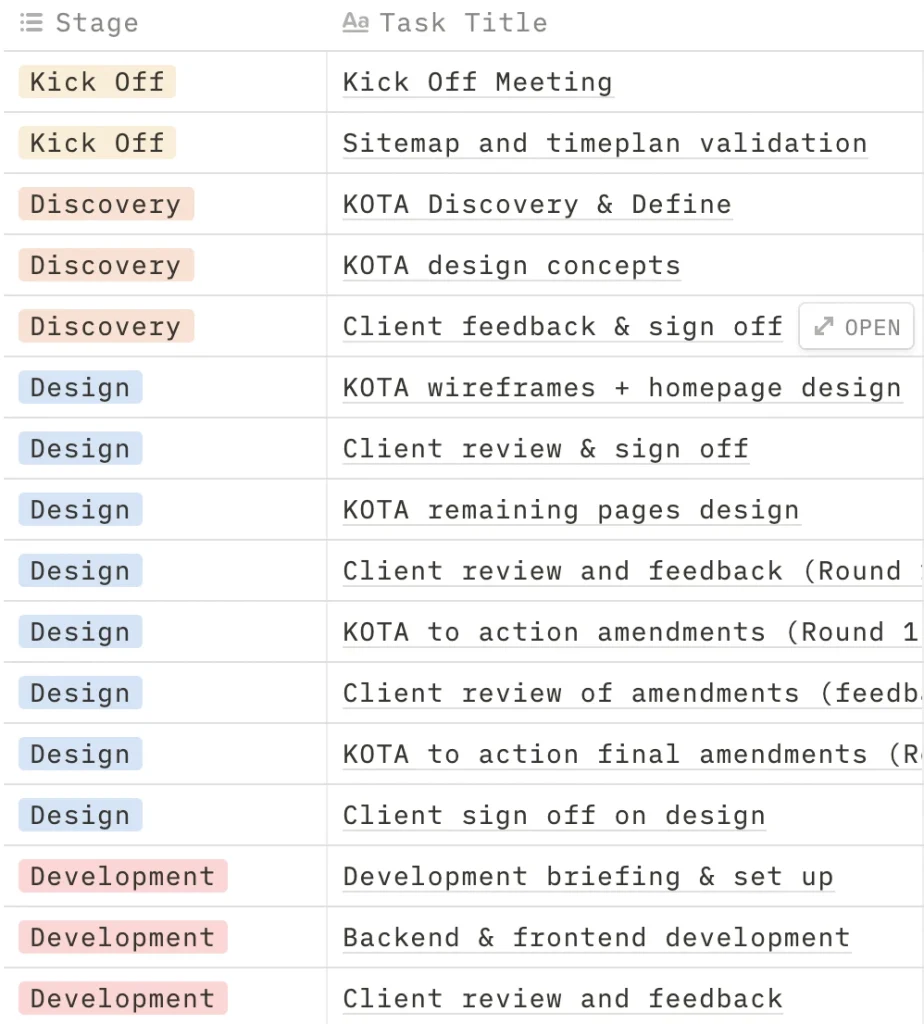This screenshot has width=924, height=1024.
Task: Open the Task Title column header menu
Action: [464, 23]
